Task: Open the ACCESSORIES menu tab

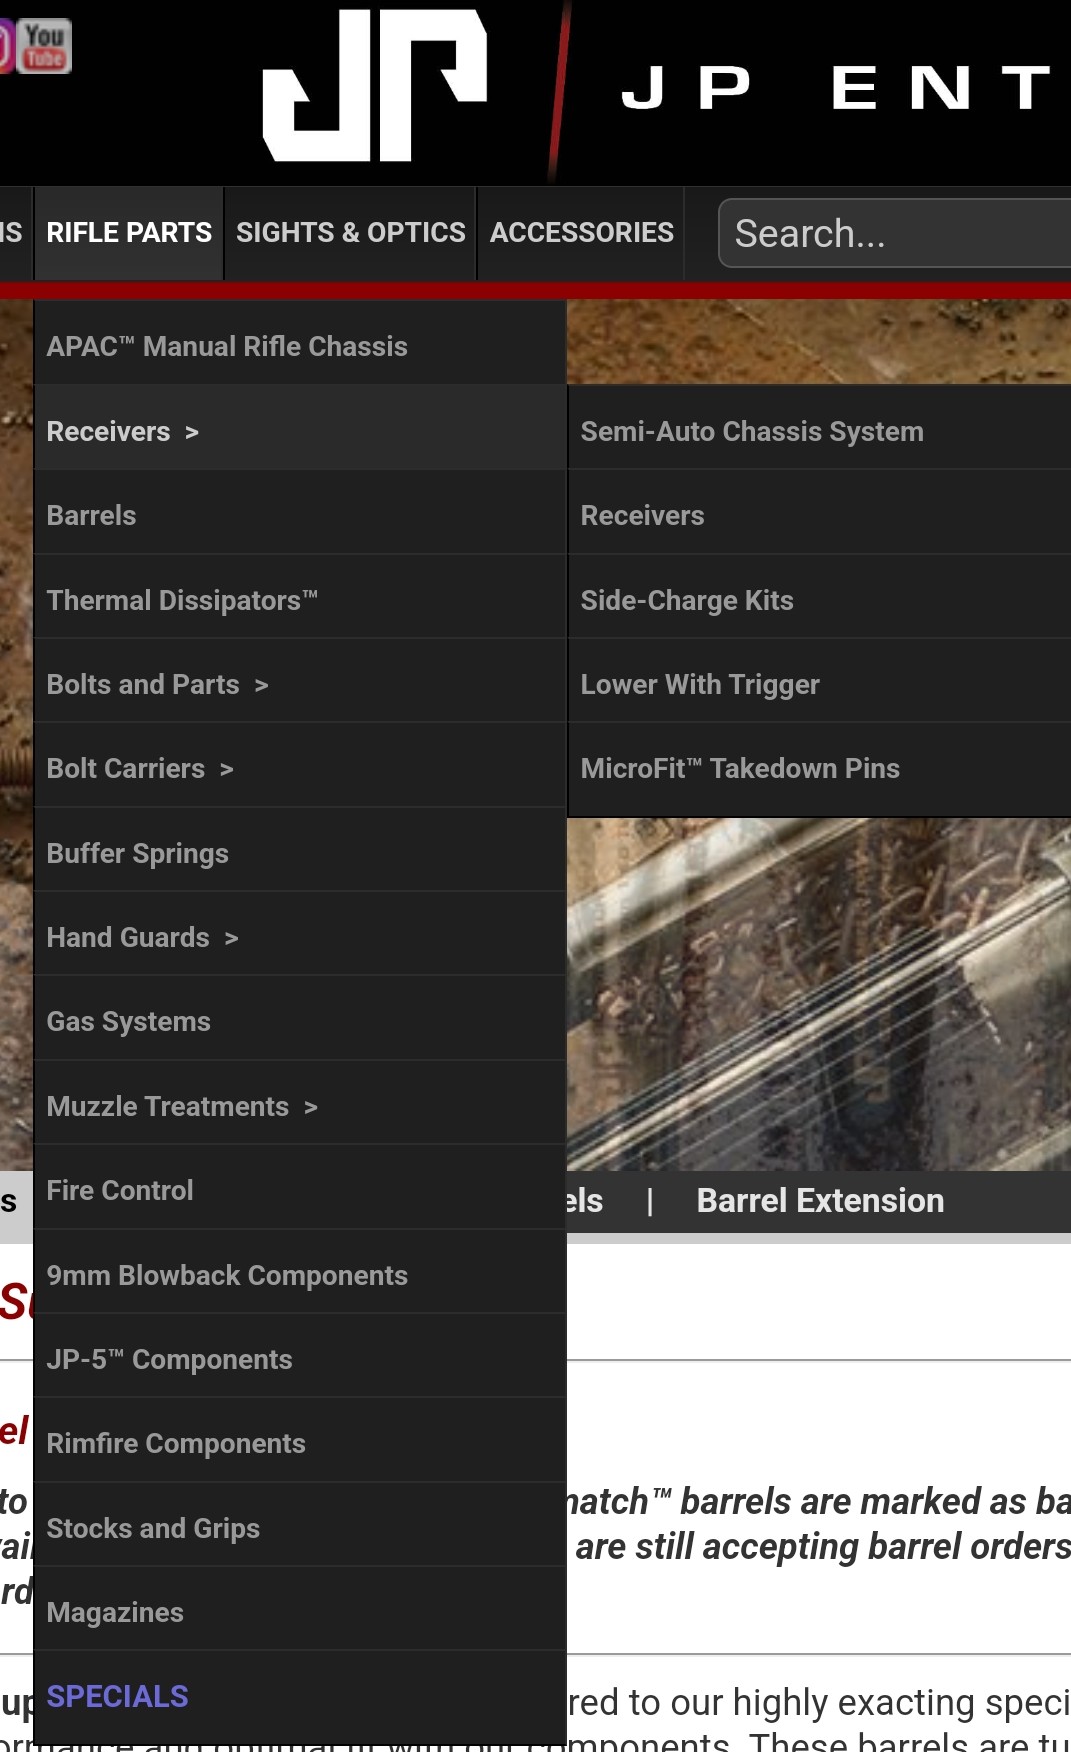Action: pos(581,233)
